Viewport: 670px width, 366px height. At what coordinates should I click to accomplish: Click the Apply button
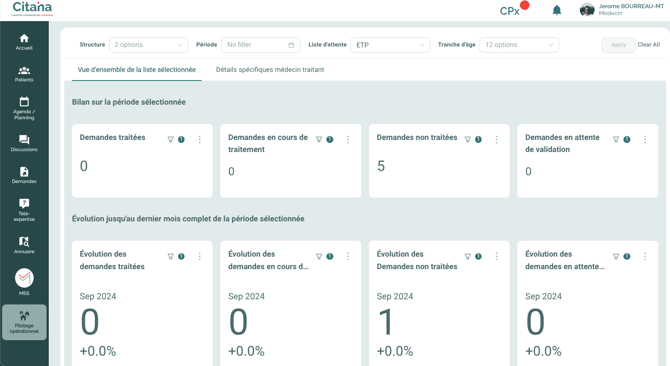pos(618,45)
